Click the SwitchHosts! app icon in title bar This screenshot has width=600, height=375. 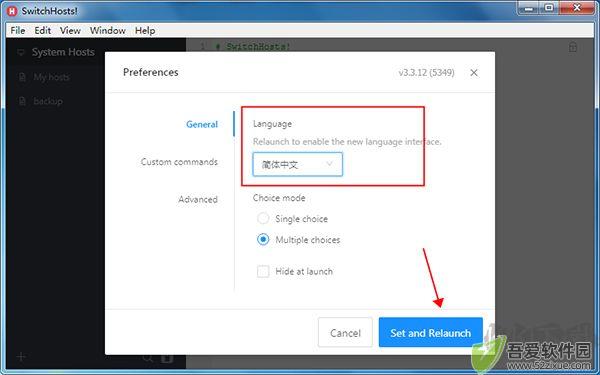point(13,11)
